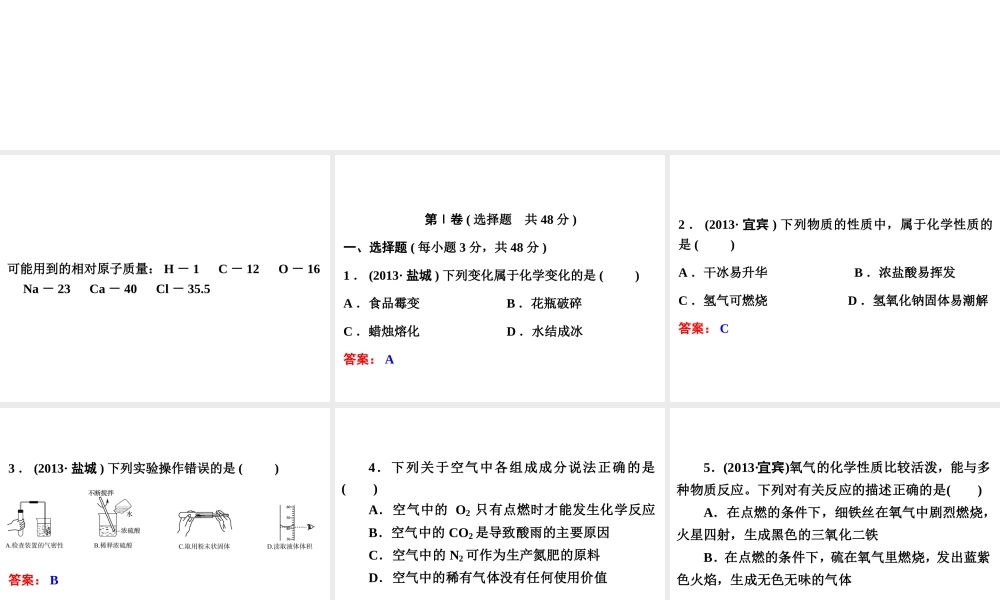
Task: Select heading '第Ⅰ卷(选择题 共48分)'
Action: 501,219
